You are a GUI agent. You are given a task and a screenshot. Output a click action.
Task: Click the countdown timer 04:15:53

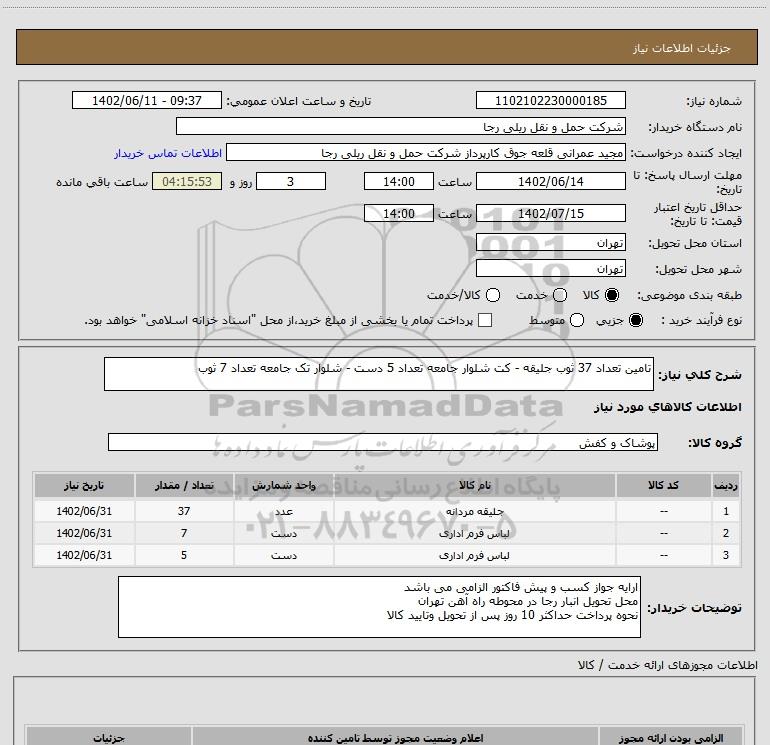(x=187, y=181)
